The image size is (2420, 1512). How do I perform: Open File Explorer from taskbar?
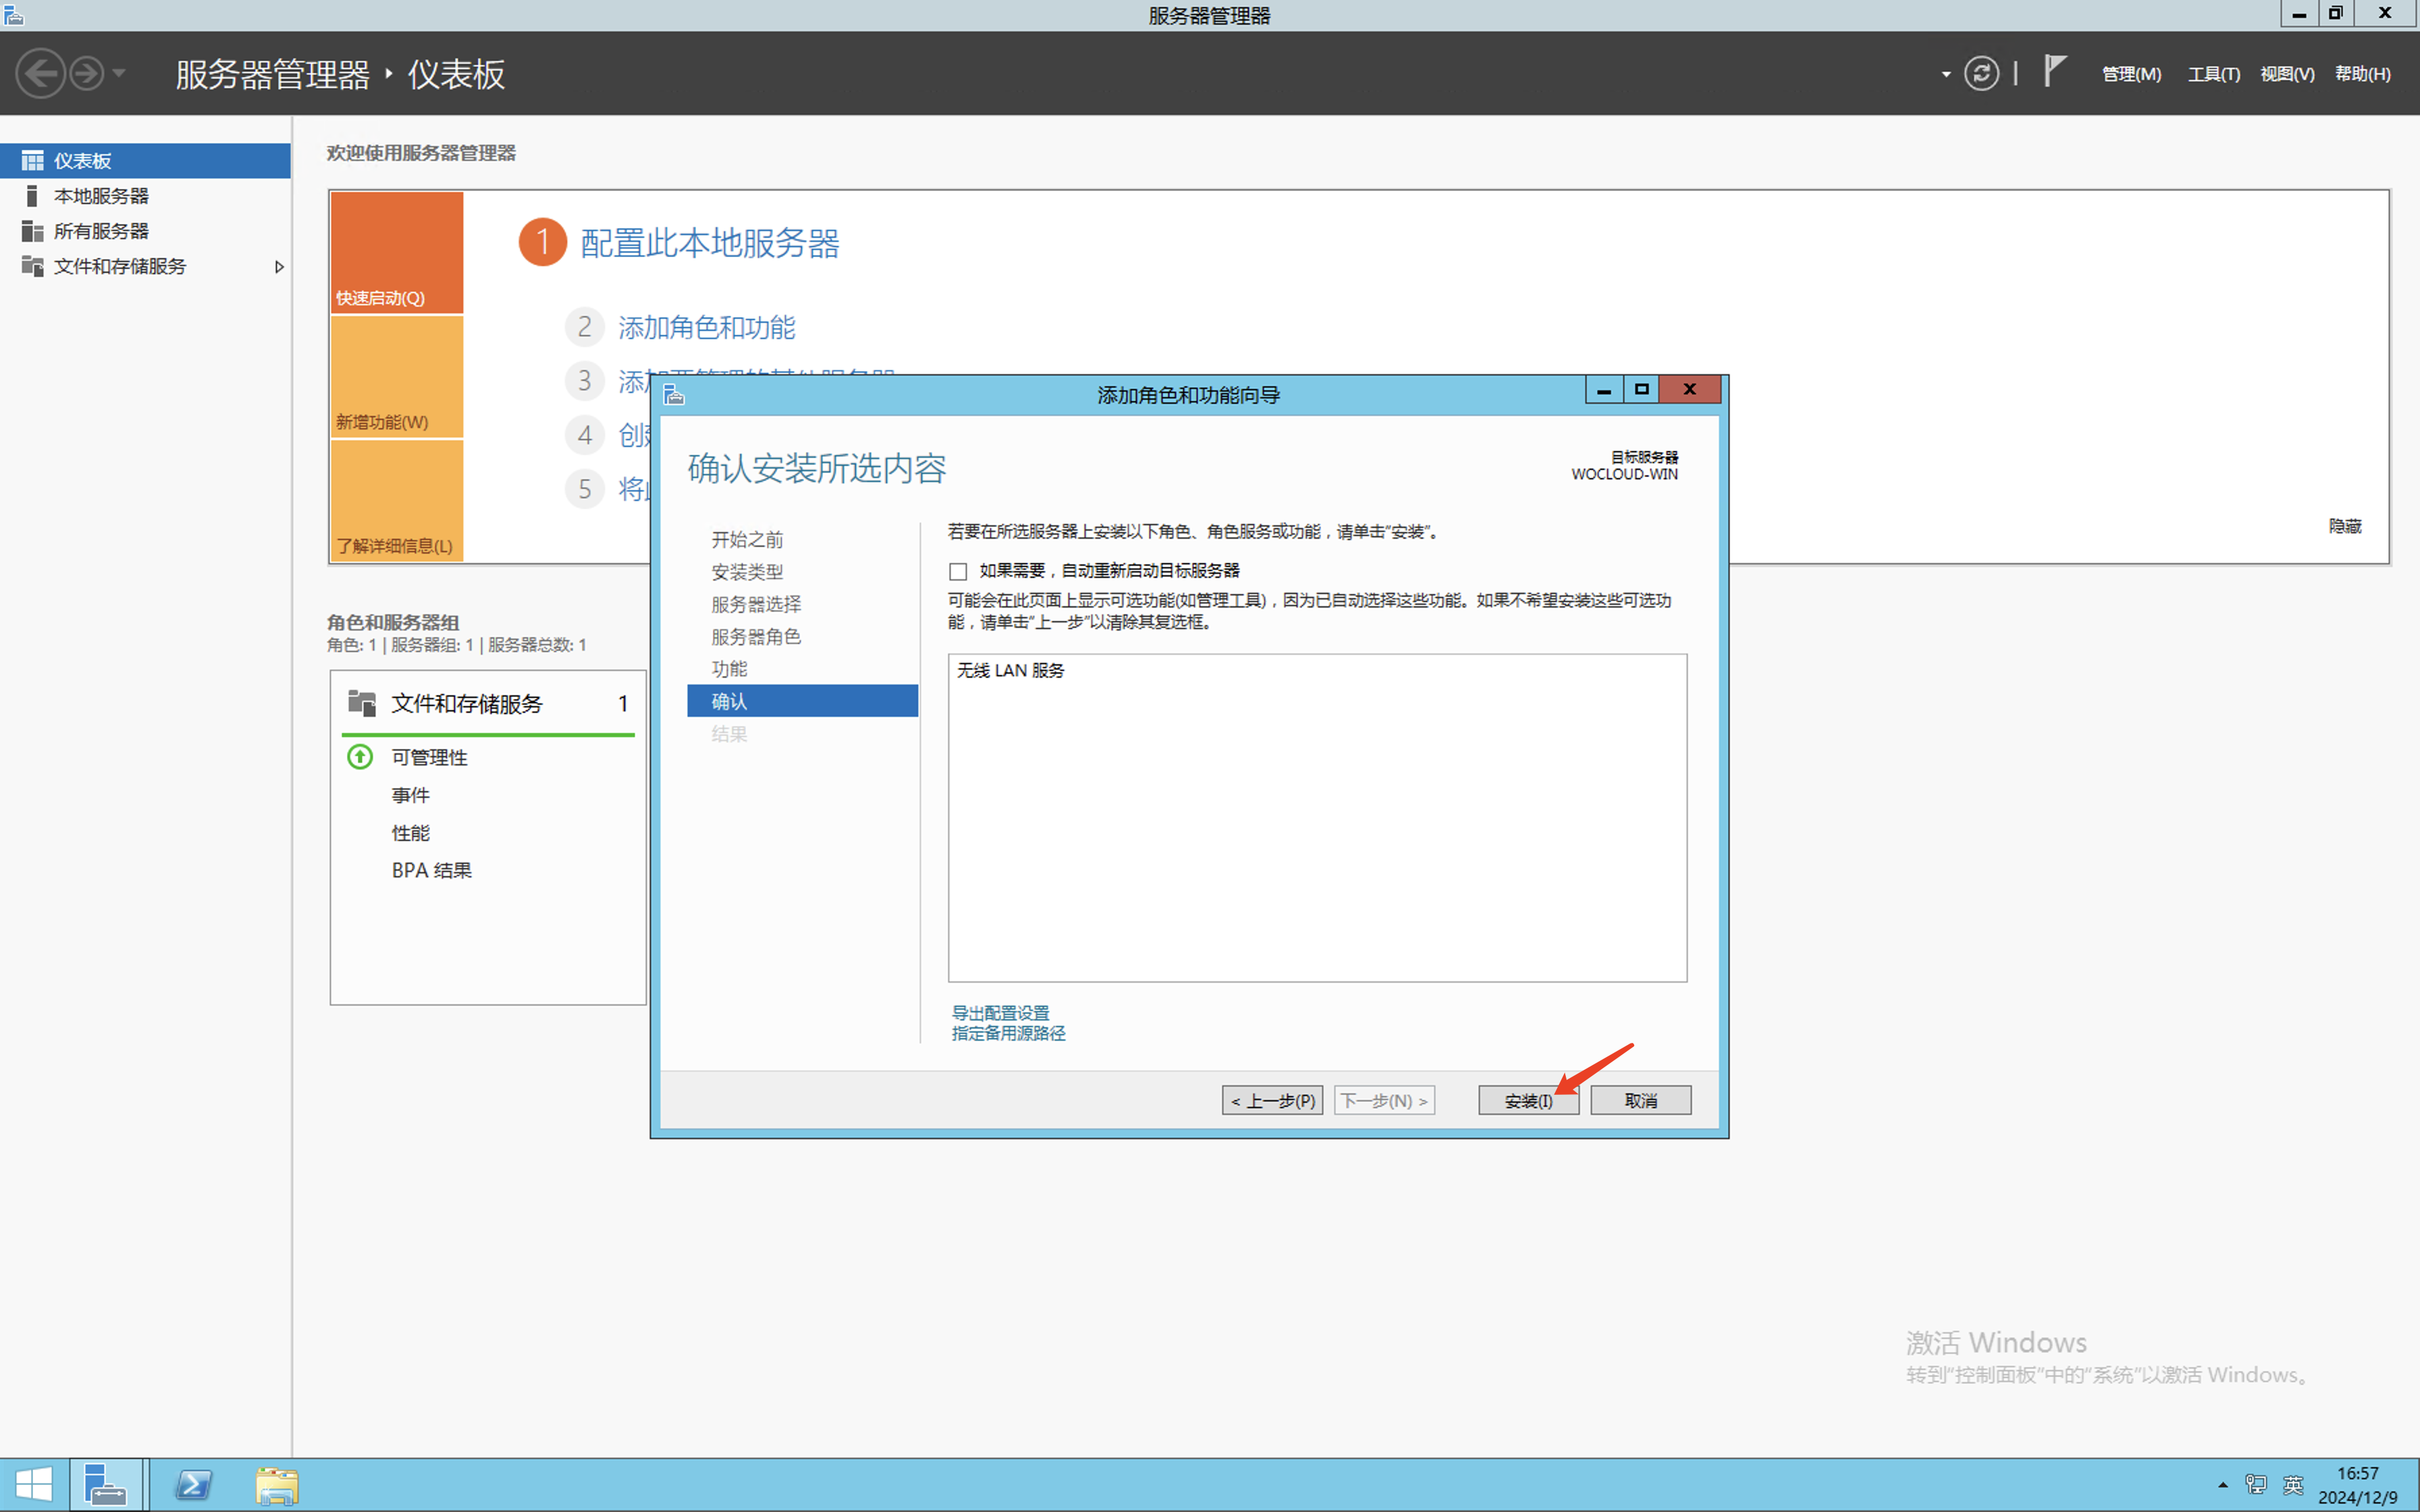point(276,1485)
